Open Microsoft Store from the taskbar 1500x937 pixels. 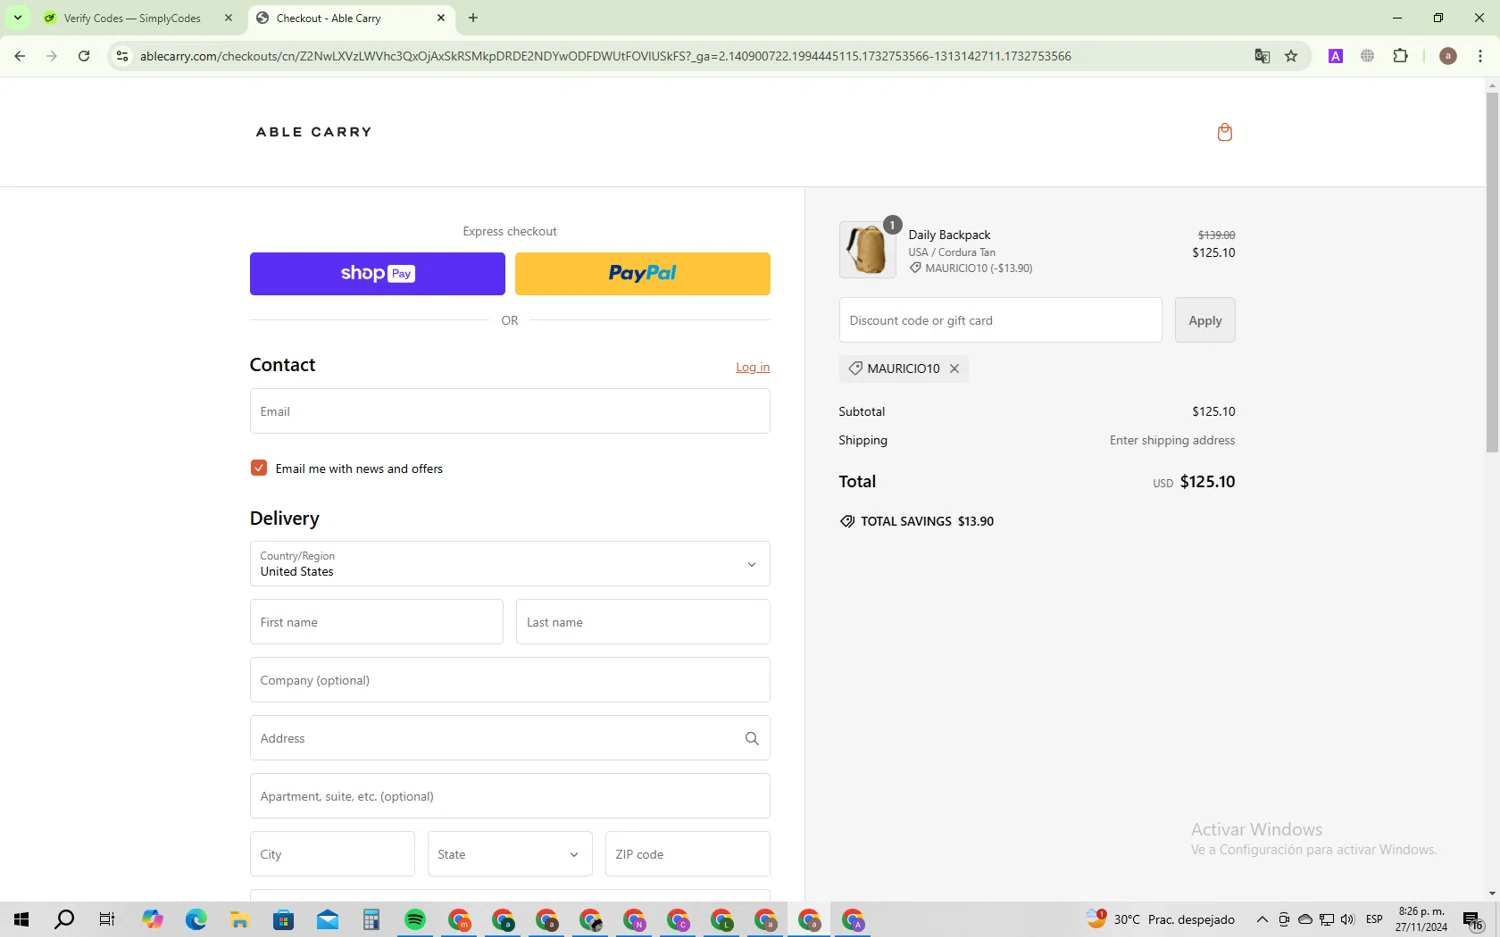click(x=284, y=920)
